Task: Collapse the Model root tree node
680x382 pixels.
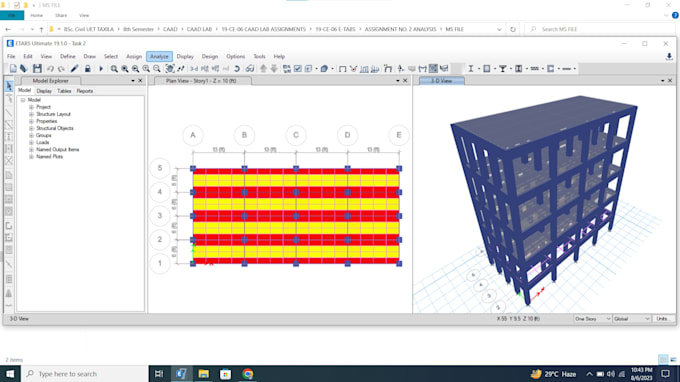Action: click(23, 100)
